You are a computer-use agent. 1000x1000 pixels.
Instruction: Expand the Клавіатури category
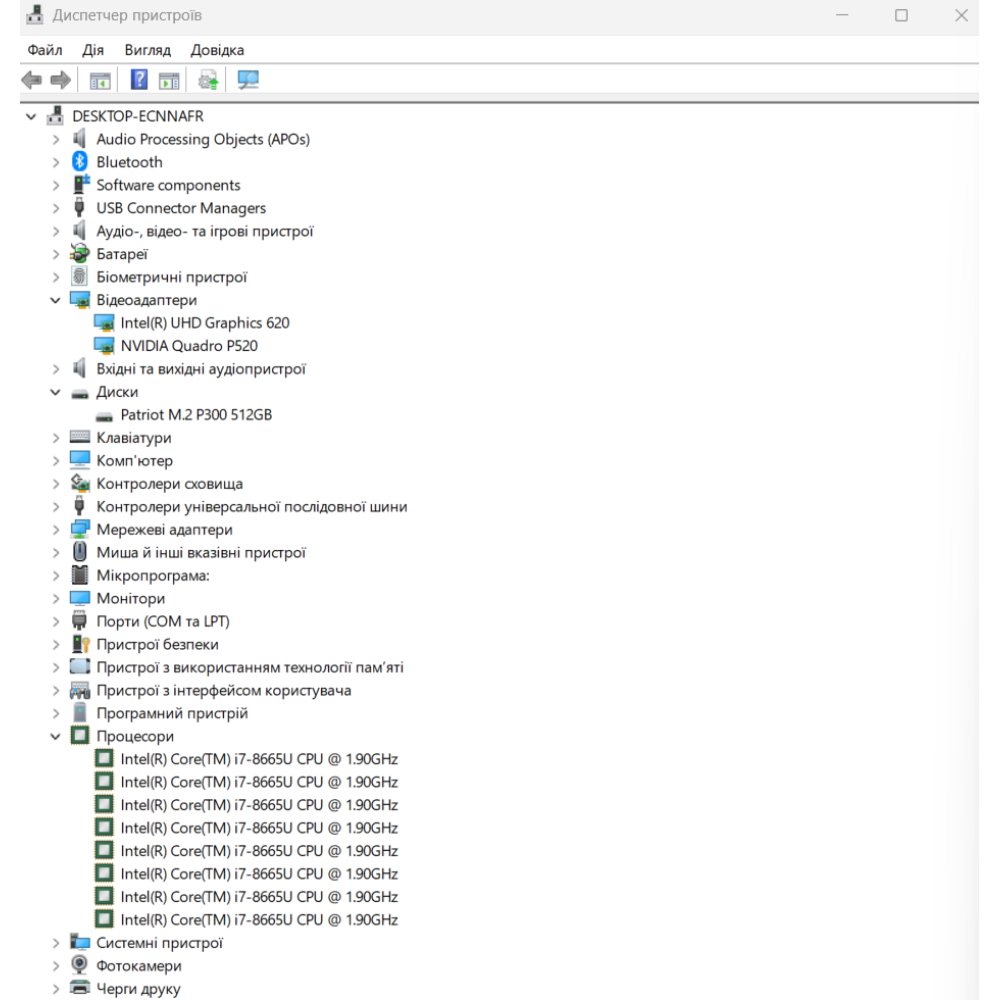57,438
